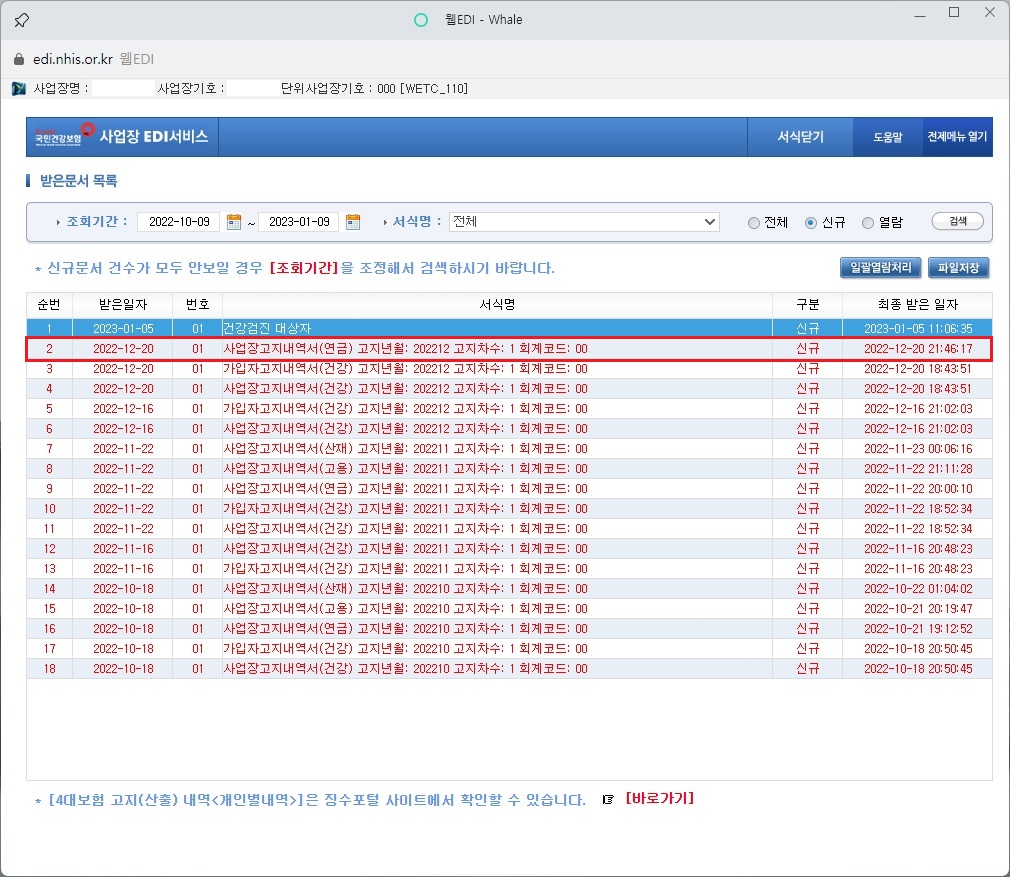Image resolution: width=1010 pixels, height=877 pixels.
Task: Click the 받은문서 목록 heading
Action: [x=79, y=181]
